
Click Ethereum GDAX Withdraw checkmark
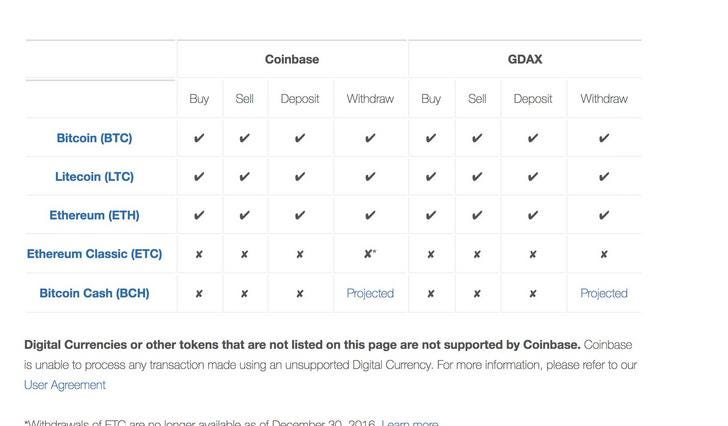[x=604, y=215]
